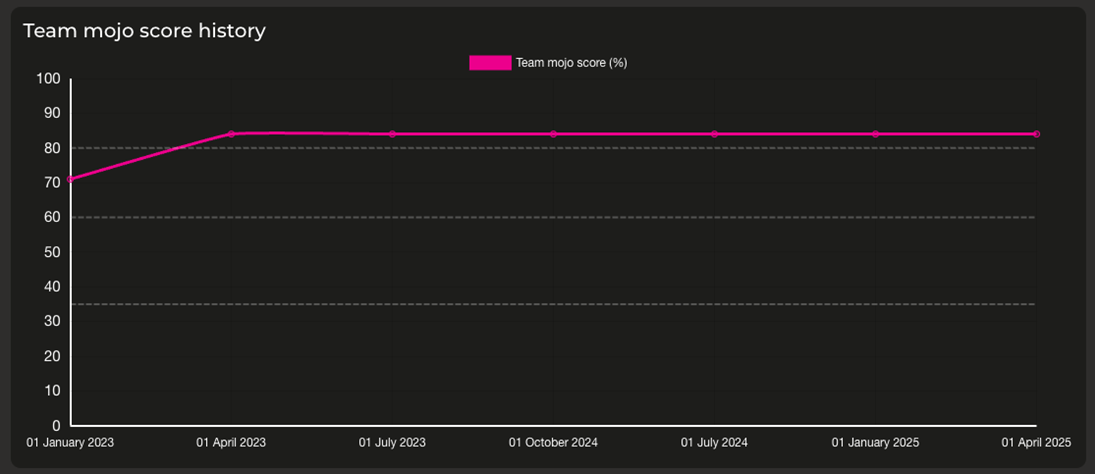This screenshot has width=1095, height=474.
Task: Click the Team mojo score history title
Action: (x=144, y=31)
